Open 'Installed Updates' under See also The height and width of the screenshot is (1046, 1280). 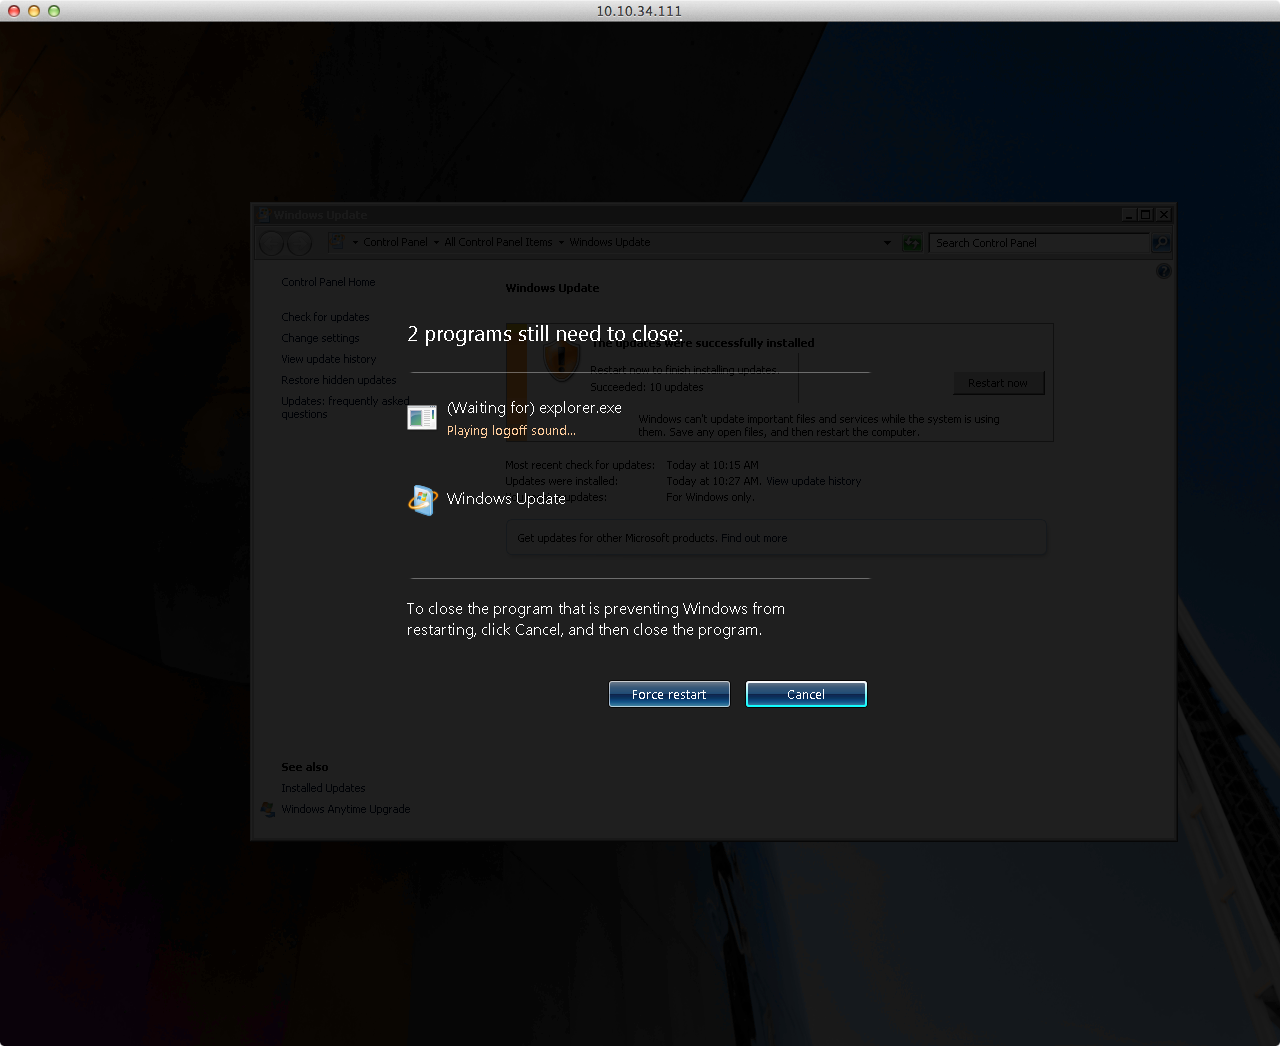tap(323, 788)
